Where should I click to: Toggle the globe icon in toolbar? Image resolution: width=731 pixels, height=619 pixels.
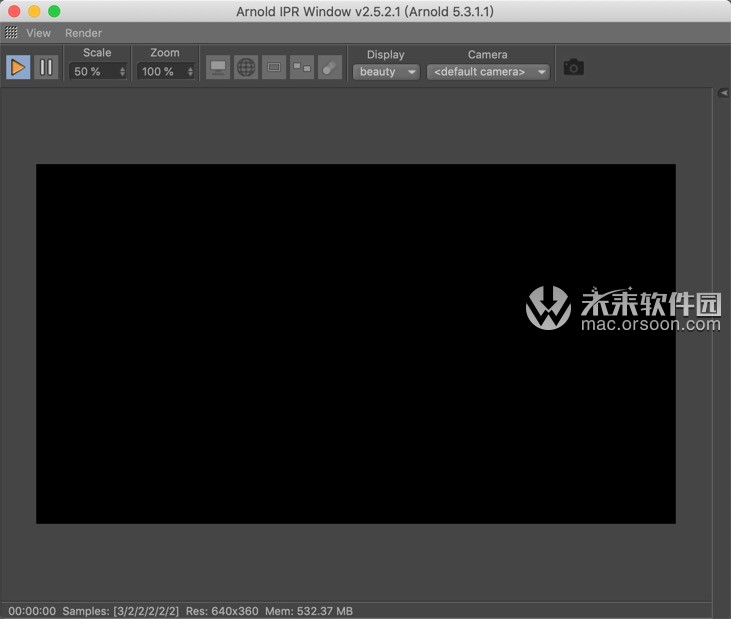(x=246, y=68)
